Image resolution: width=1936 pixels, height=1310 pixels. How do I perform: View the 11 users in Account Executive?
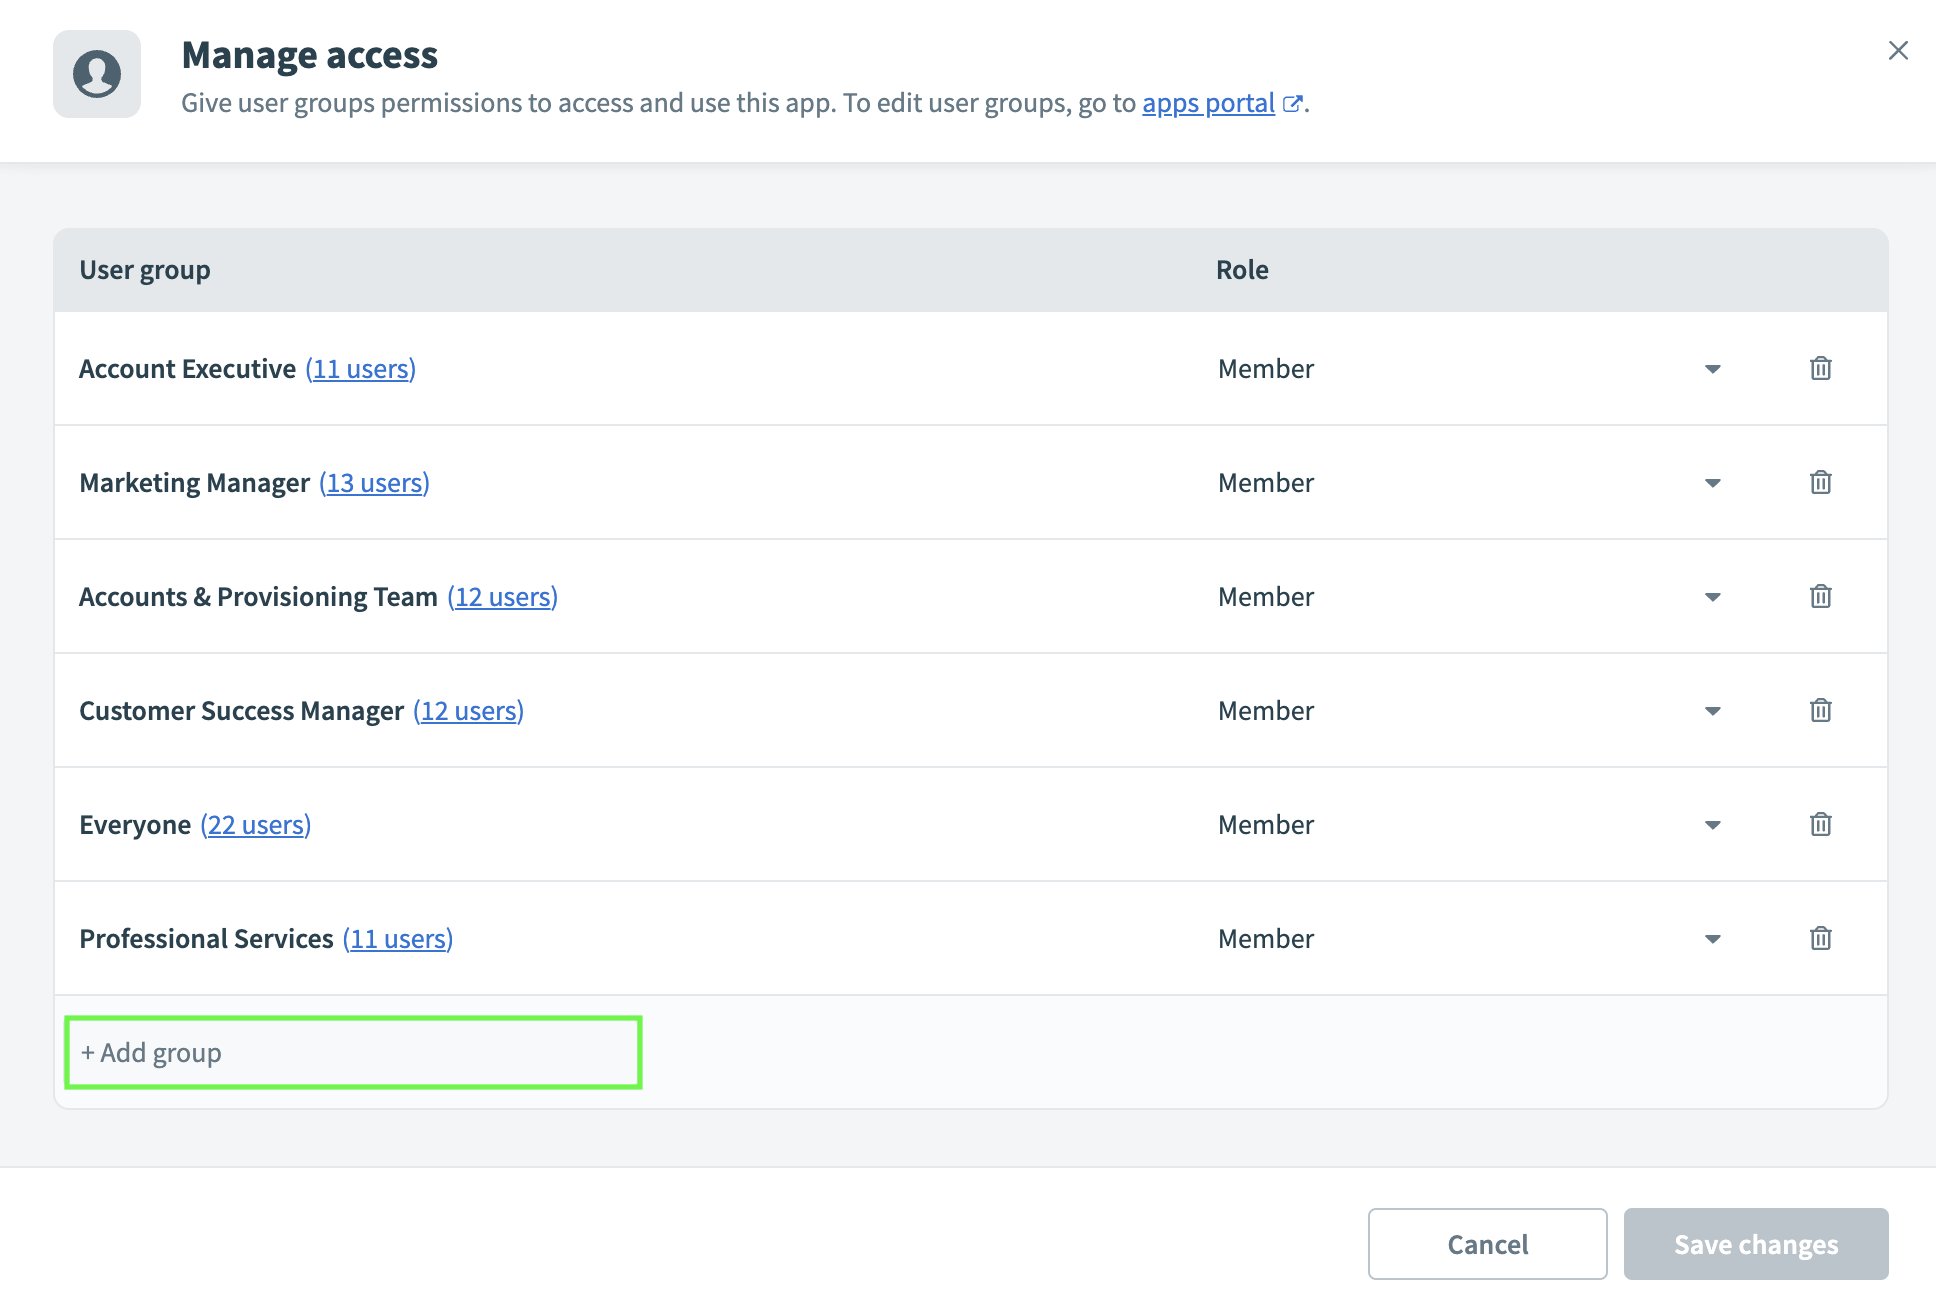click(x=360, y=369)
